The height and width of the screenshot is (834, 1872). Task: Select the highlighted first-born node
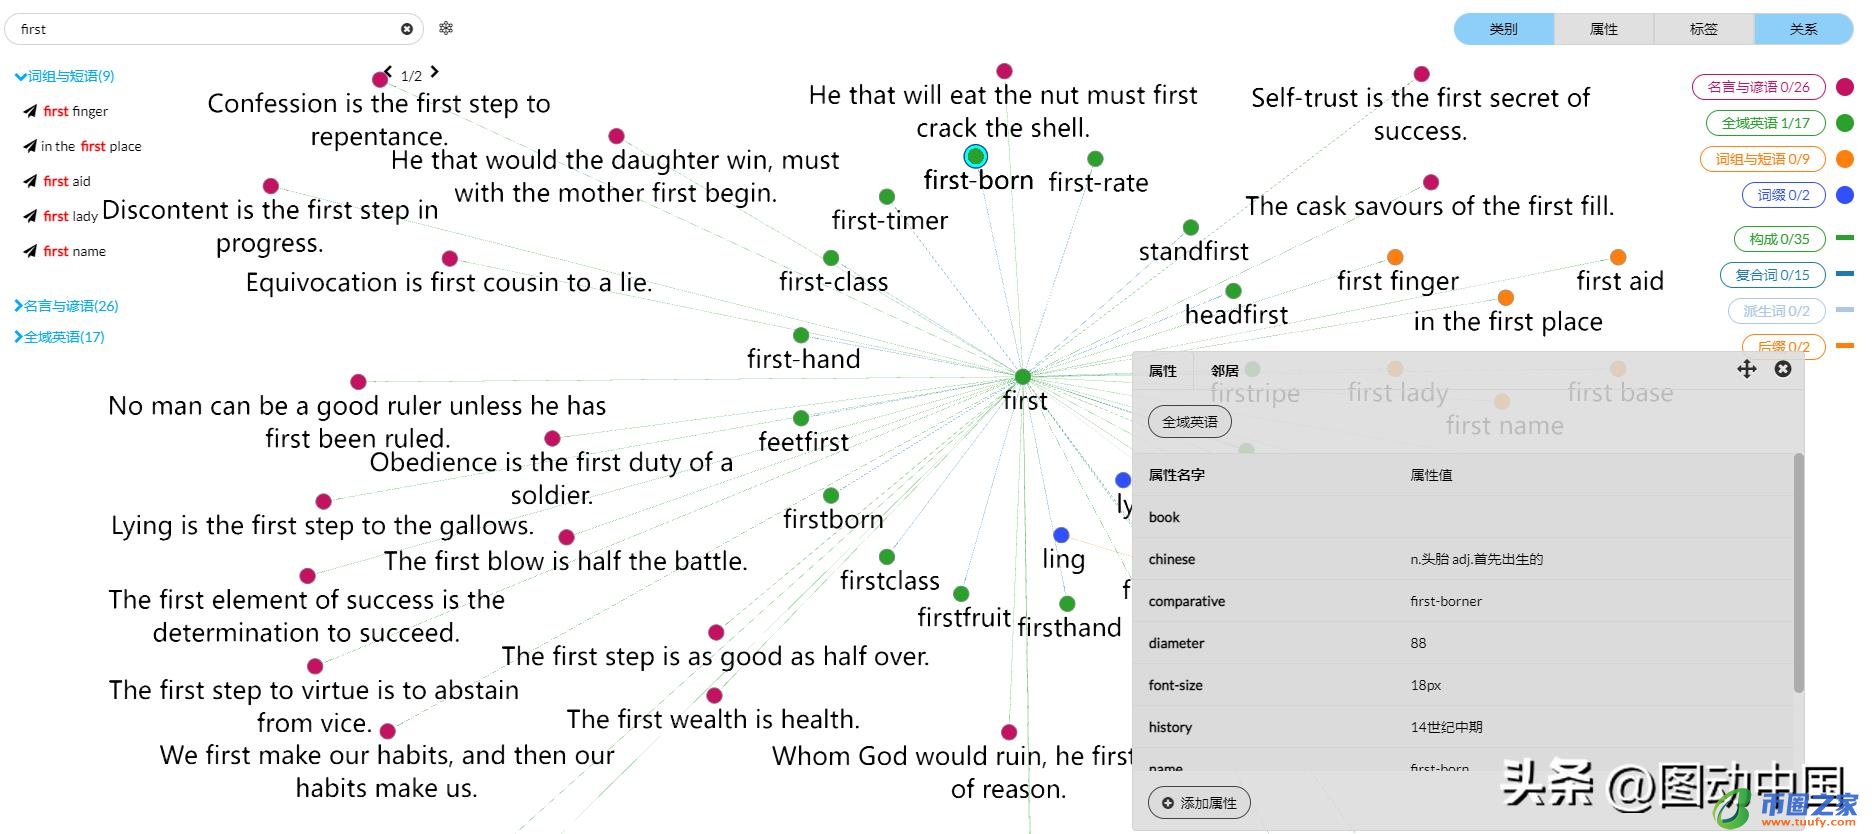point(975,156)
